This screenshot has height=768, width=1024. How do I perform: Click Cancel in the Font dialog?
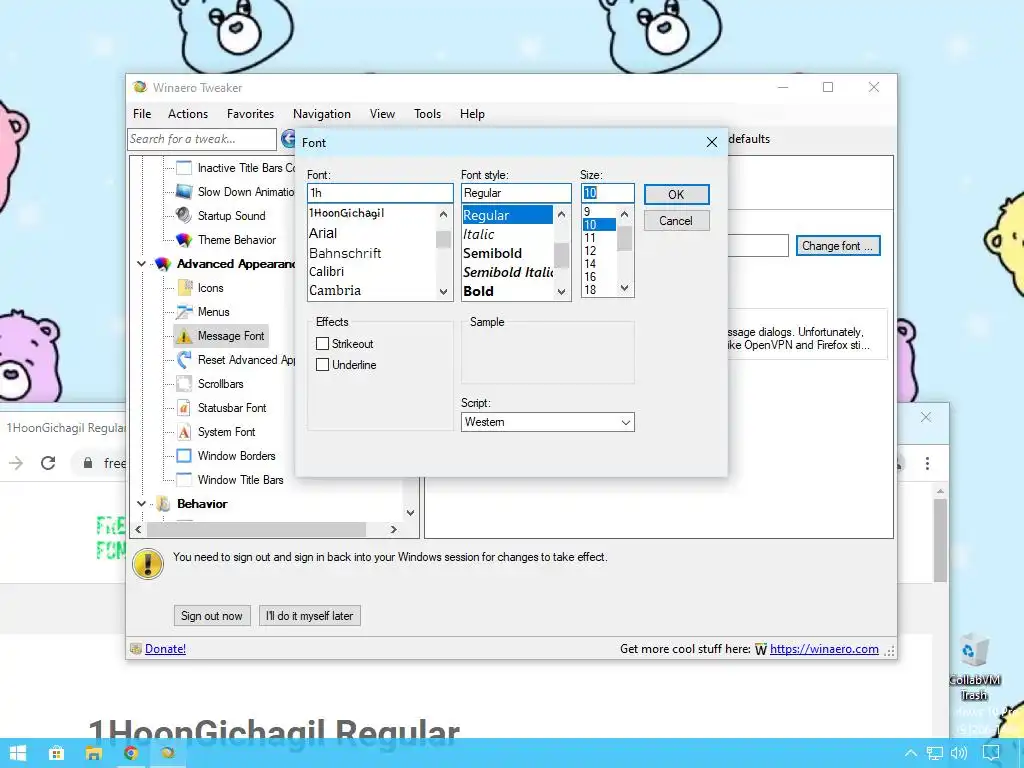pos(676,221)
